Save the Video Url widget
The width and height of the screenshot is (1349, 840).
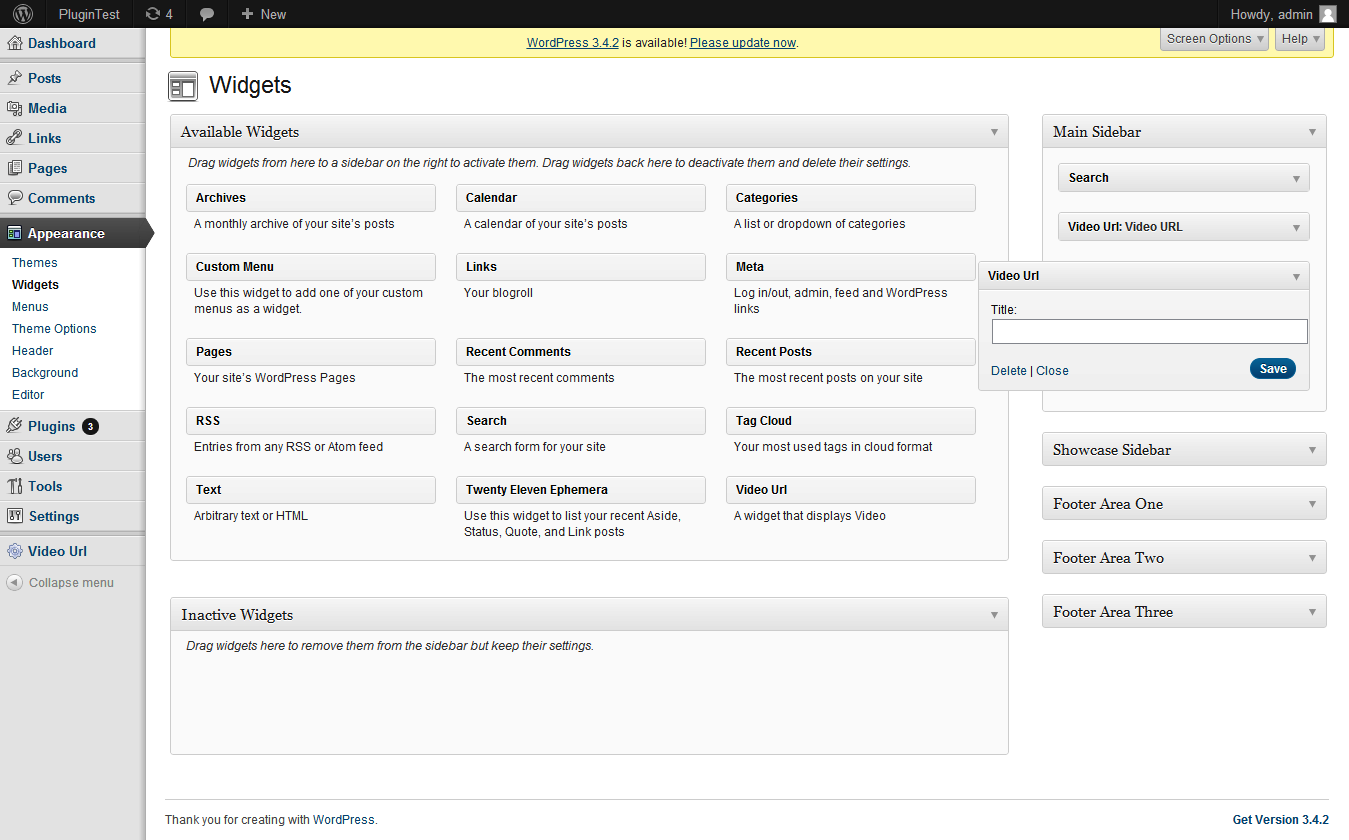coord(1273,369)
